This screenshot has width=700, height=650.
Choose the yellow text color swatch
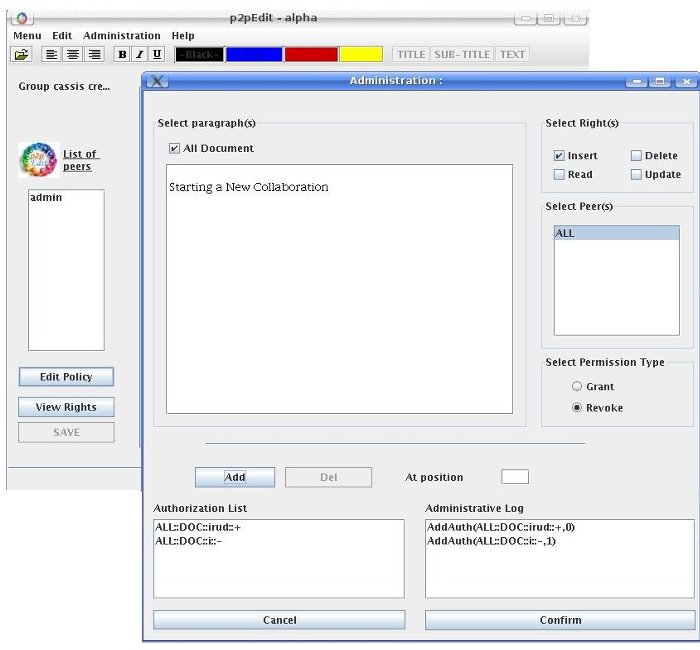tap(361, 54)
